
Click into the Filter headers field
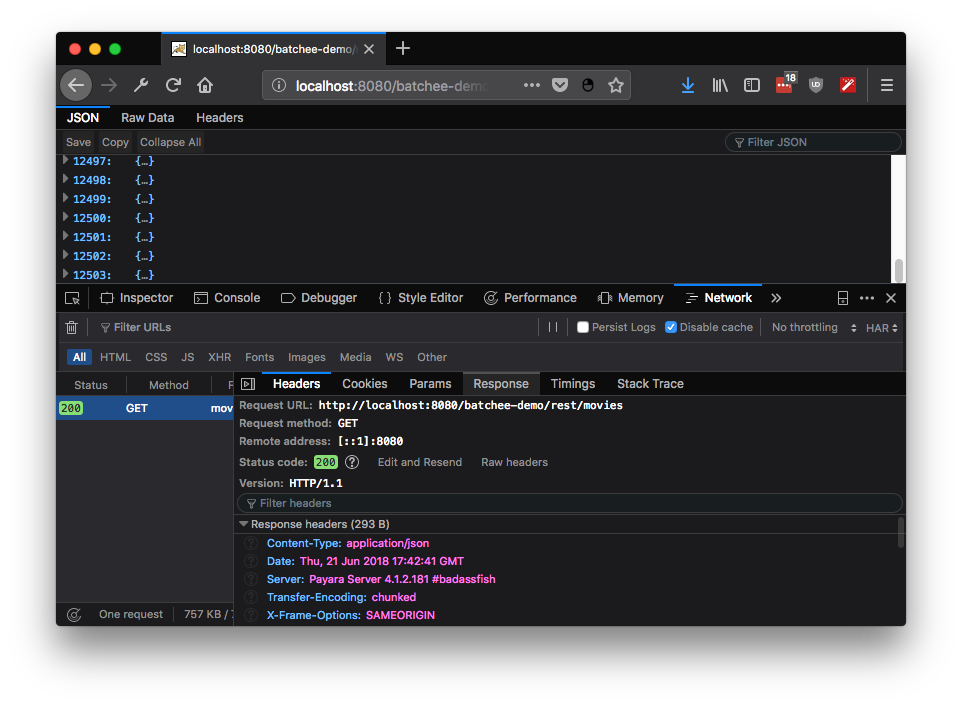tap(570, 503)
